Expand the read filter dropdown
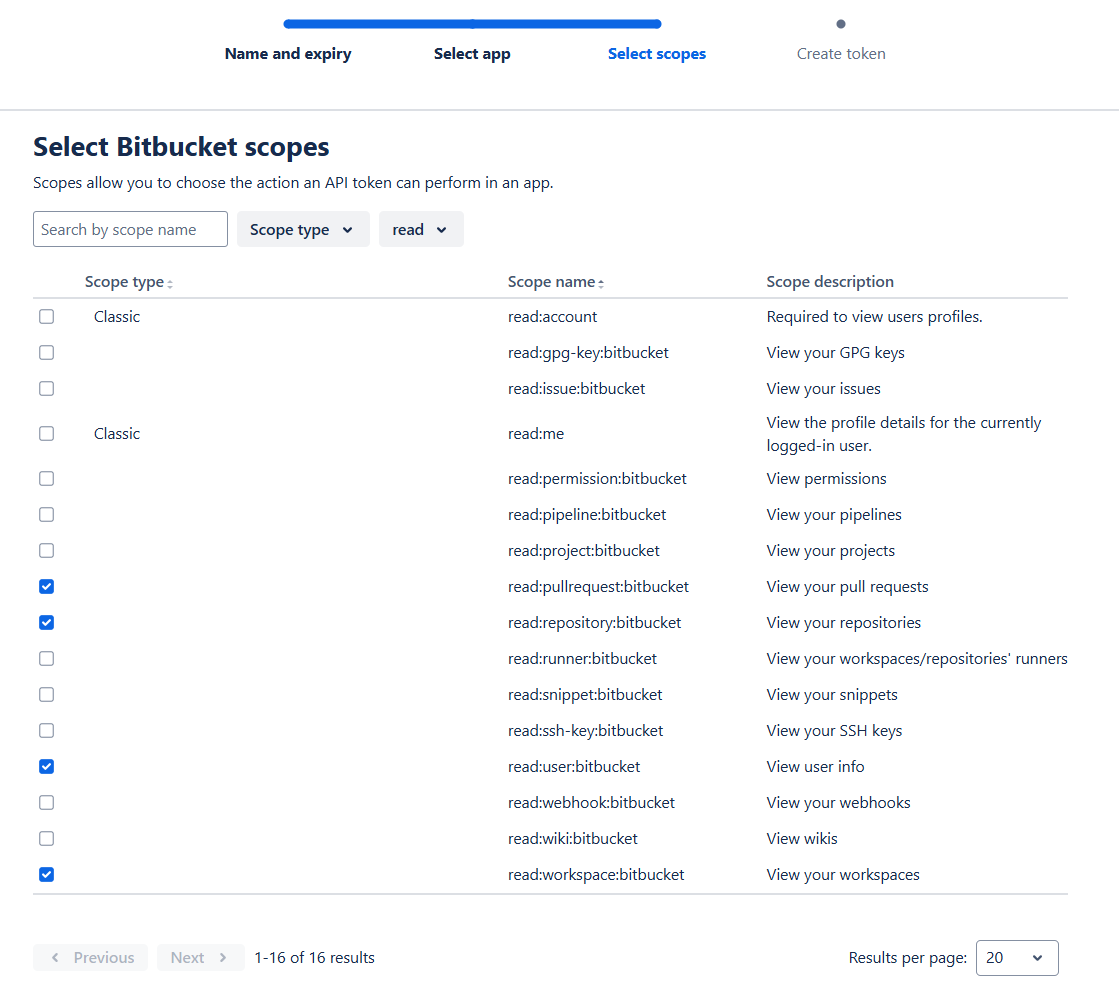The height and width of the screenshot is (1003, 1119). tap(420, 230)
